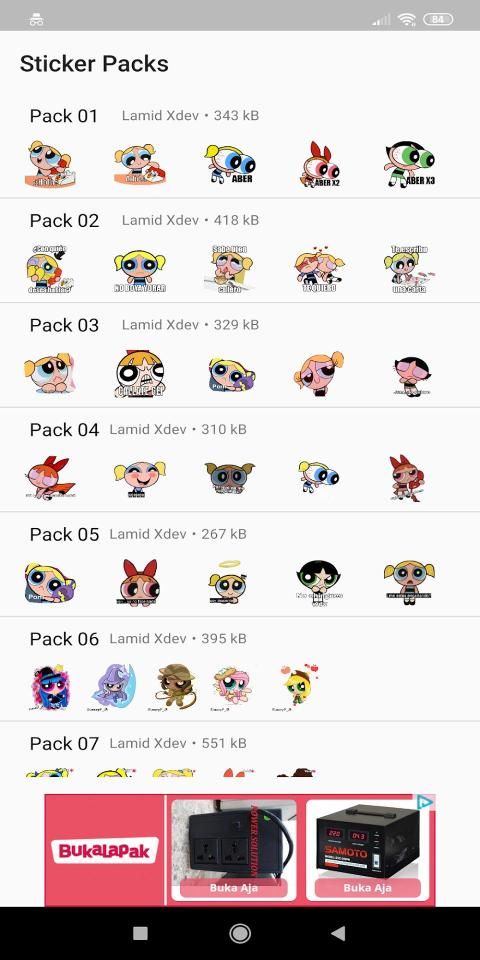Select the ABER X3 Buttercup sticker

click(x=410, y=164)
